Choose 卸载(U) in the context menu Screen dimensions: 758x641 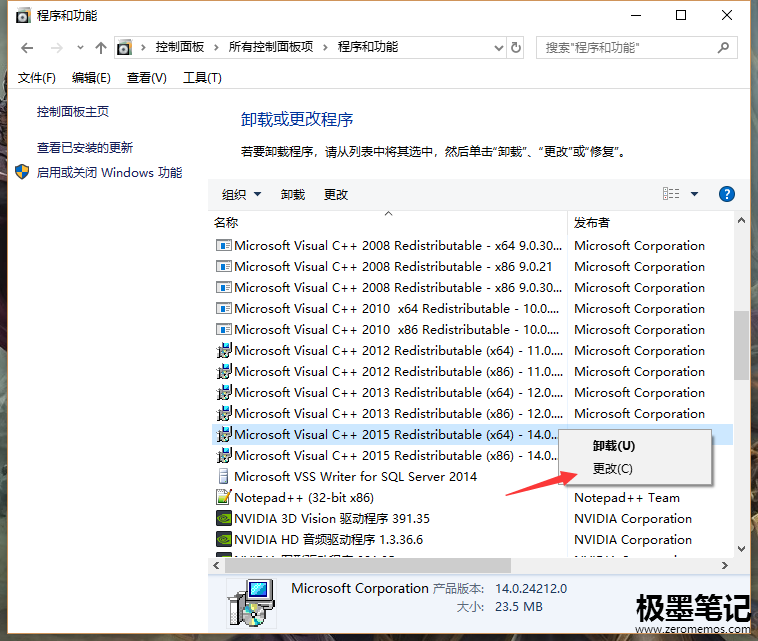tap(614, 446)
